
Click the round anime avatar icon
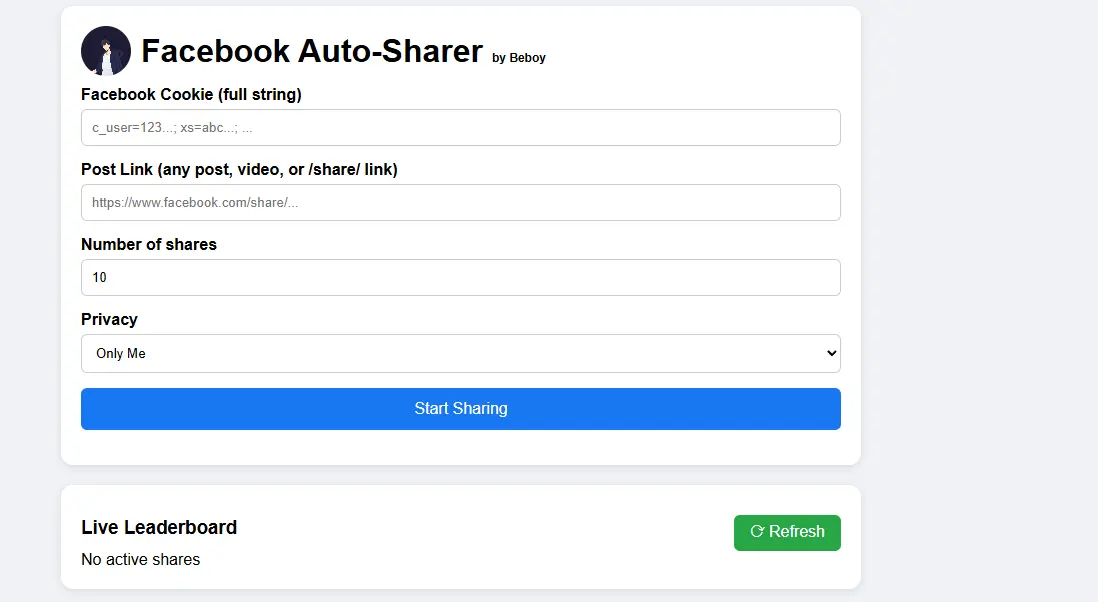point(106,51)
